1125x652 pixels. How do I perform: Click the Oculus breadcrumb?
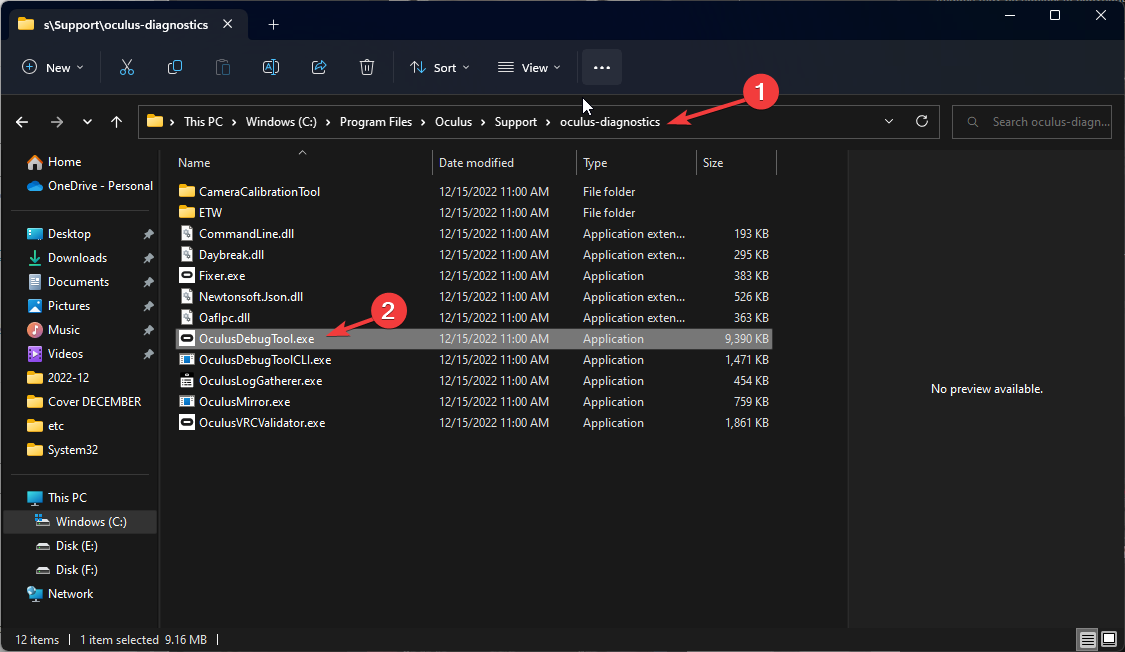453,122
